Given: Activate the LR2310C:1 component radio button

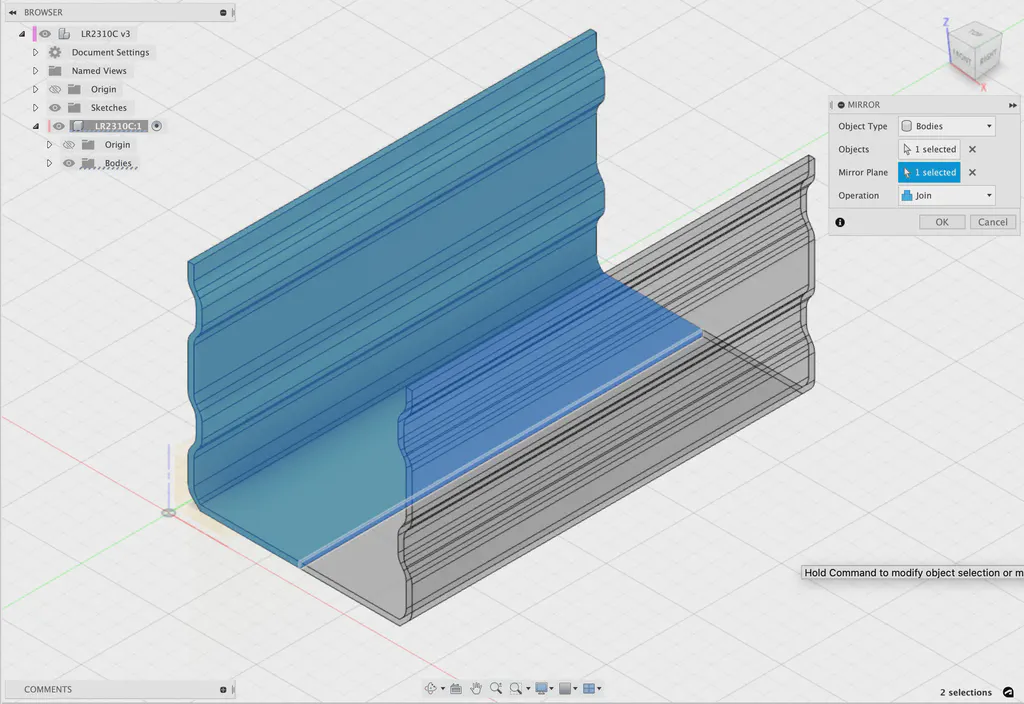Looking at the screenshot, I should pos(157,126).
